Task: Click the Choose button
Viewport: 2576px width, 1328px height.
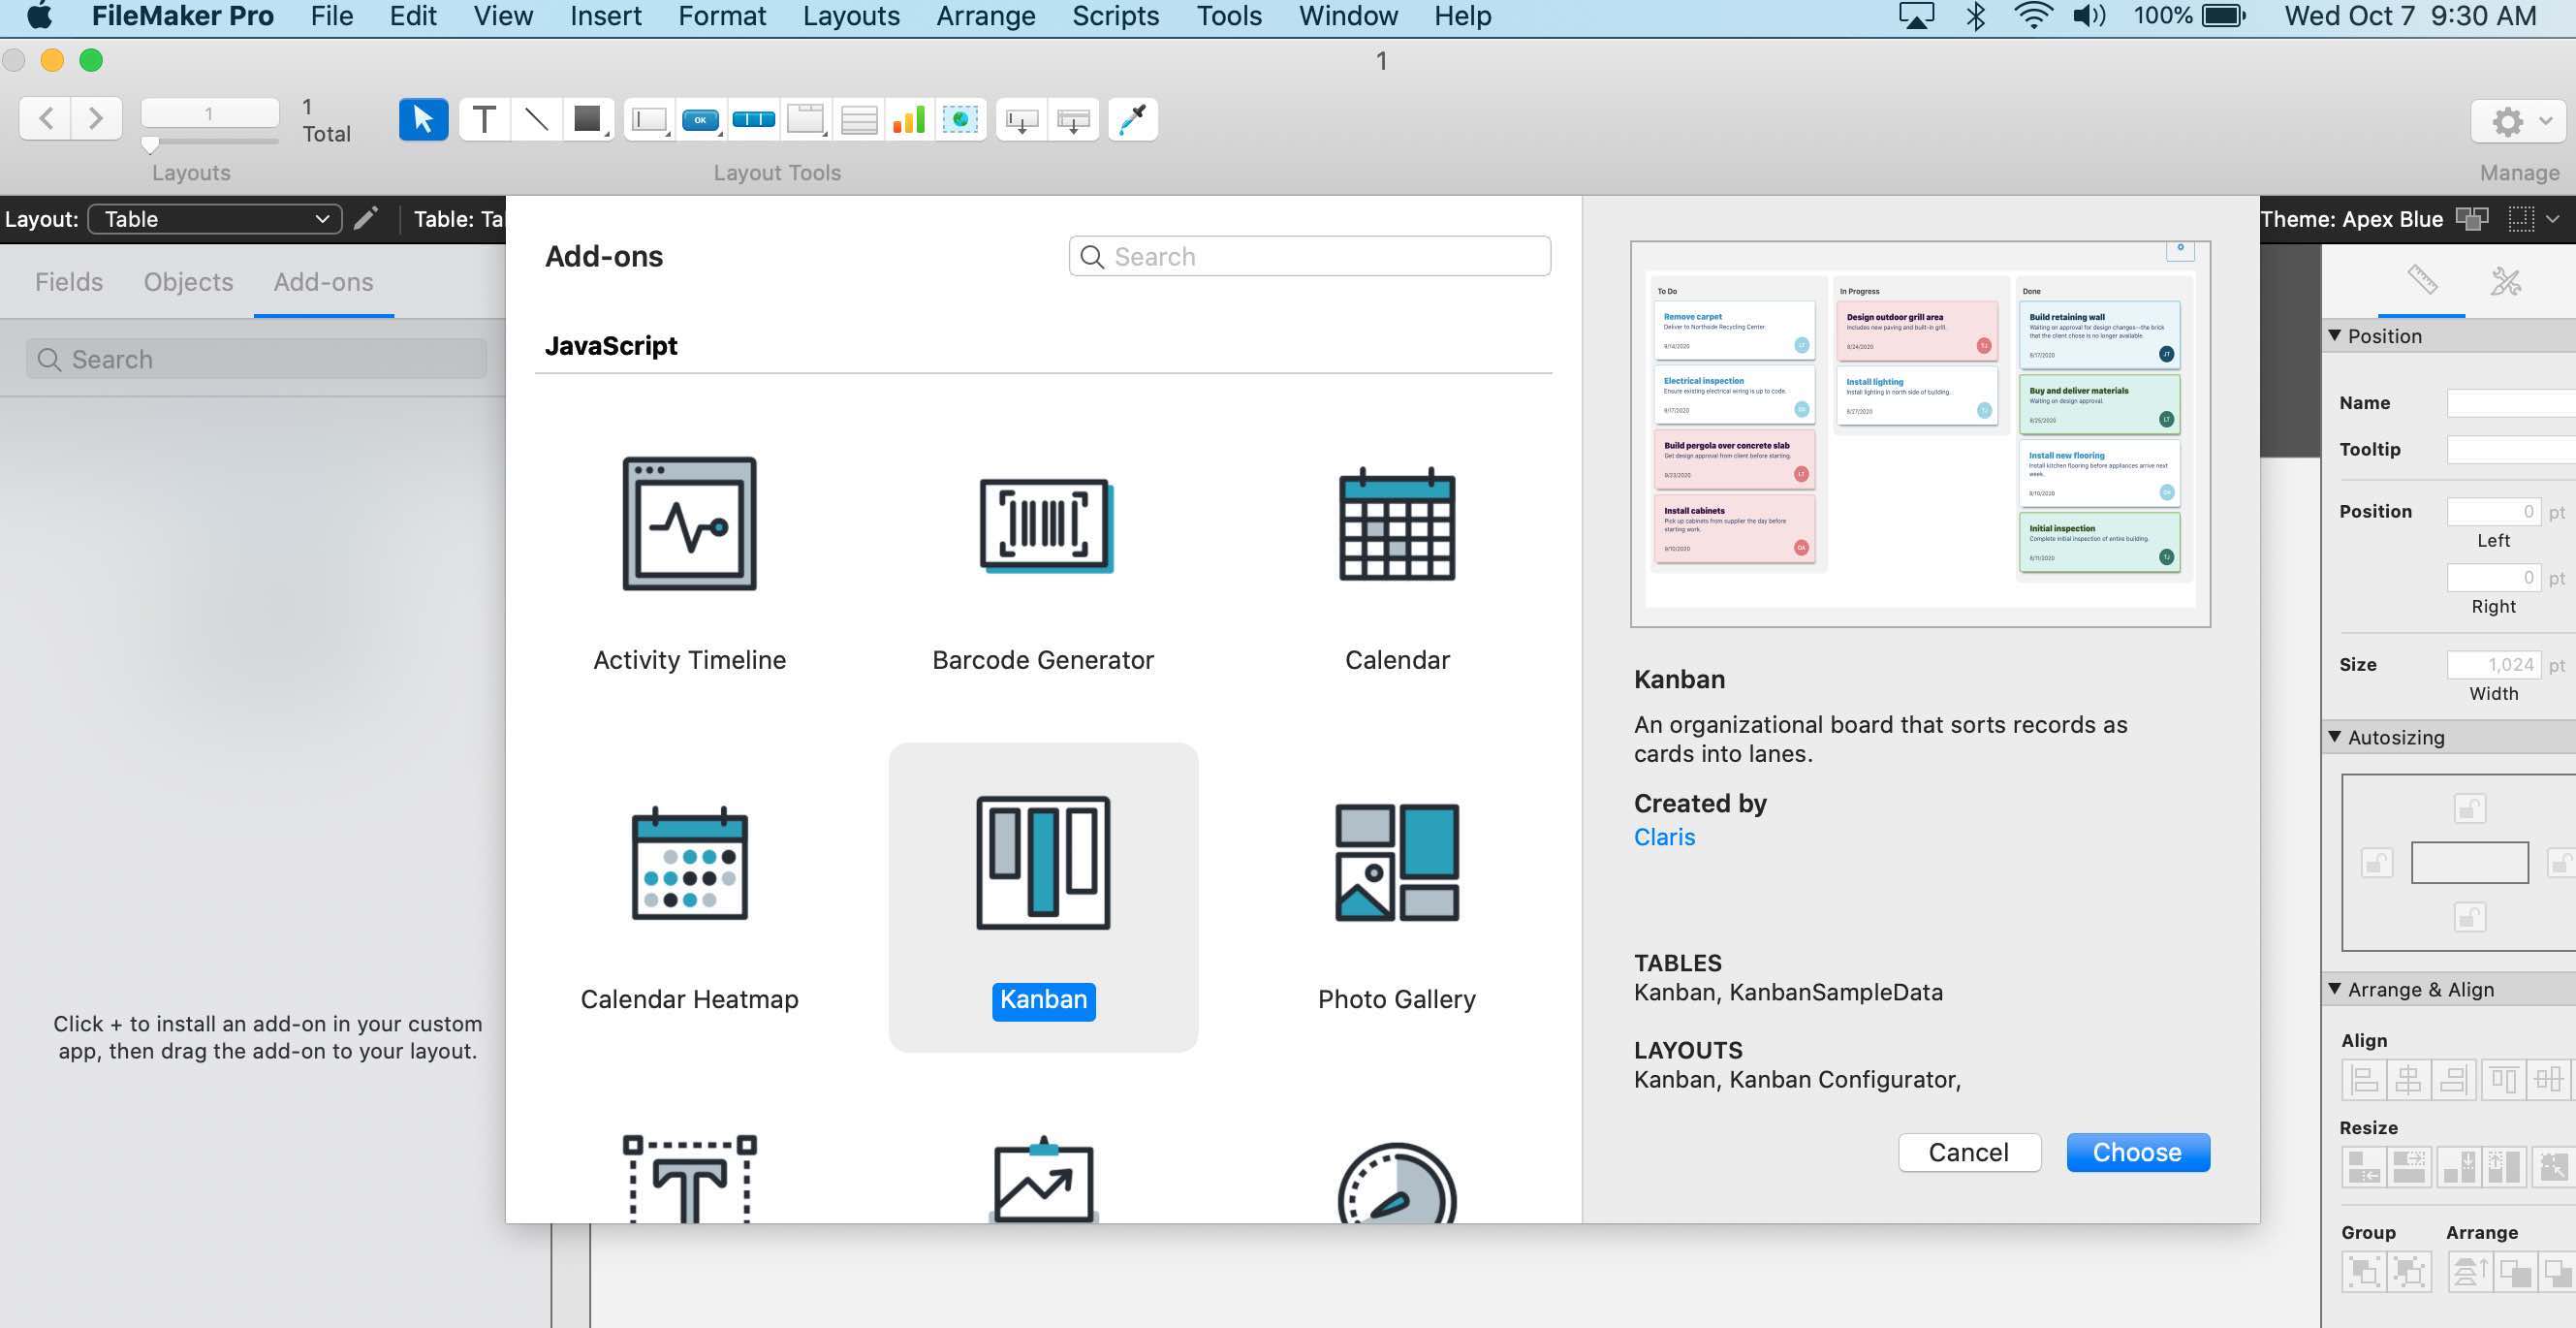Action: [x=2138, y=1152]
